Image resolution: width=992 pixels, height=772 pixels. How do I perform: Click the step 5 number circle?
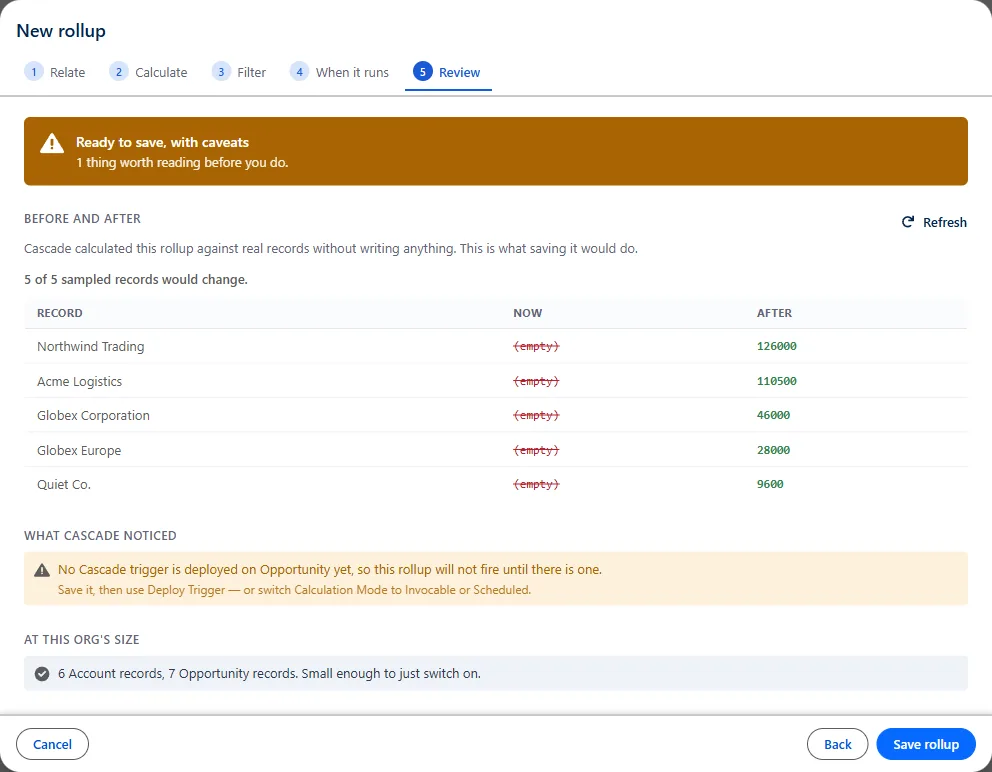click(423, 72)
